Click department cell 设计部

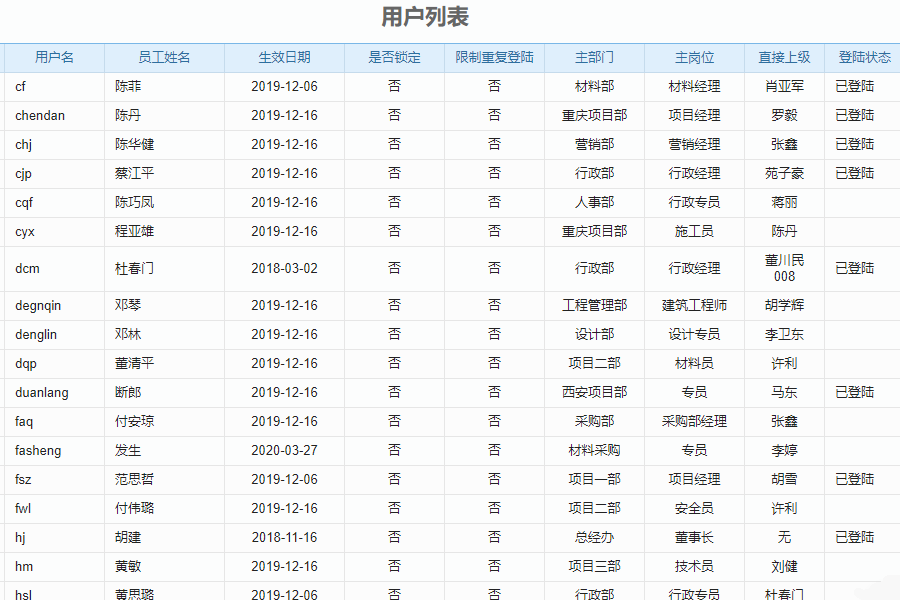click(x=595, y=335)
